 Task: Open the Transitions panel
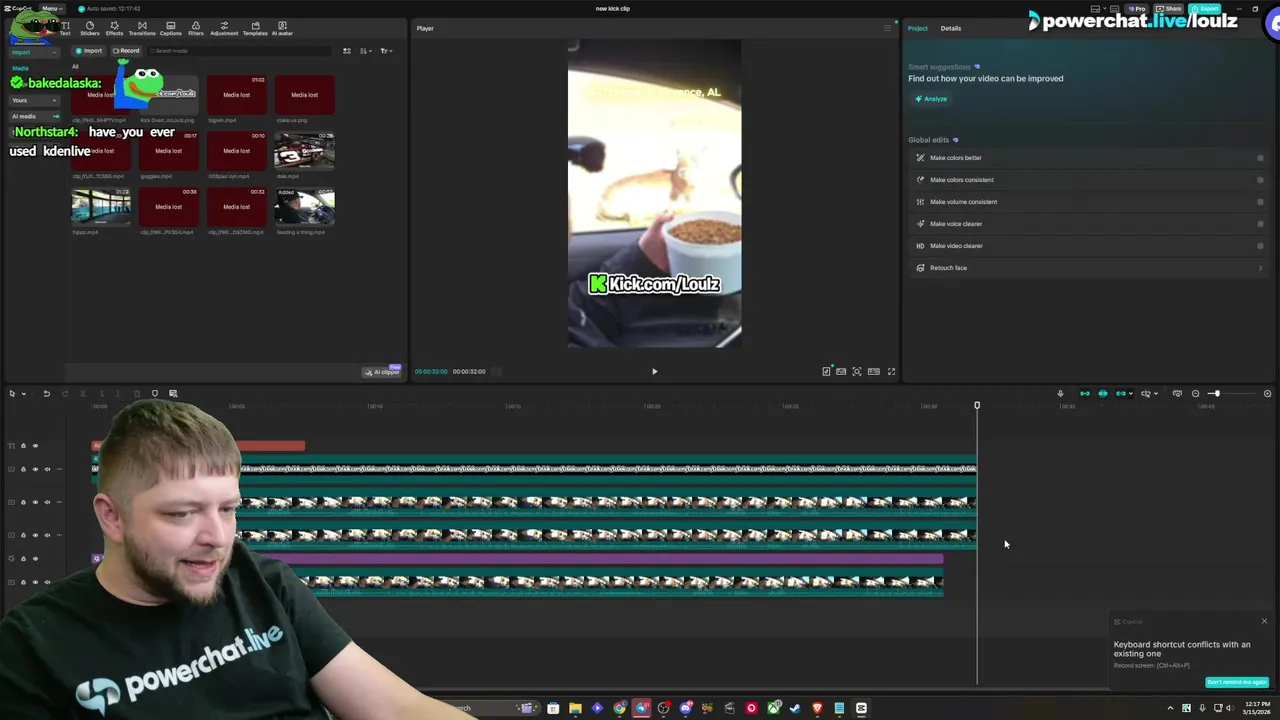pyautogui.click(x=142, y=28)
